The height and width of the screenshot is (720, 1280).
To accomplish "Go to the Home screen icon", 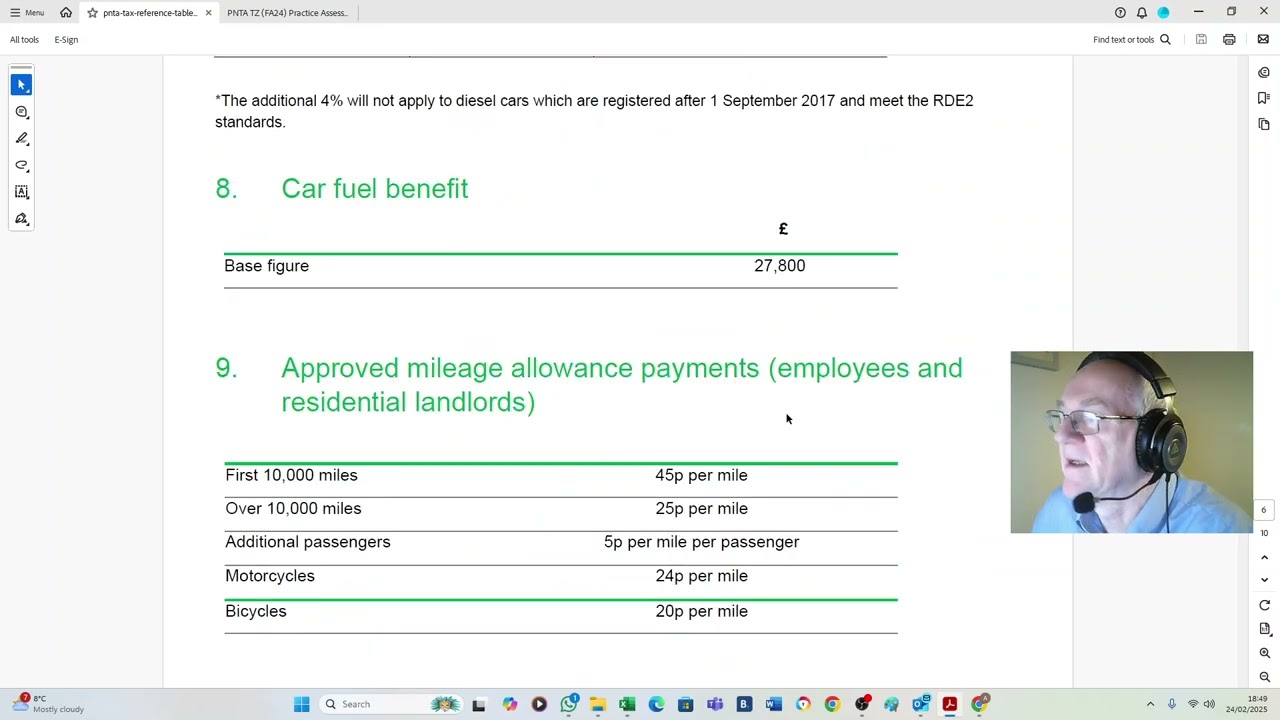I will pos(66,13).
